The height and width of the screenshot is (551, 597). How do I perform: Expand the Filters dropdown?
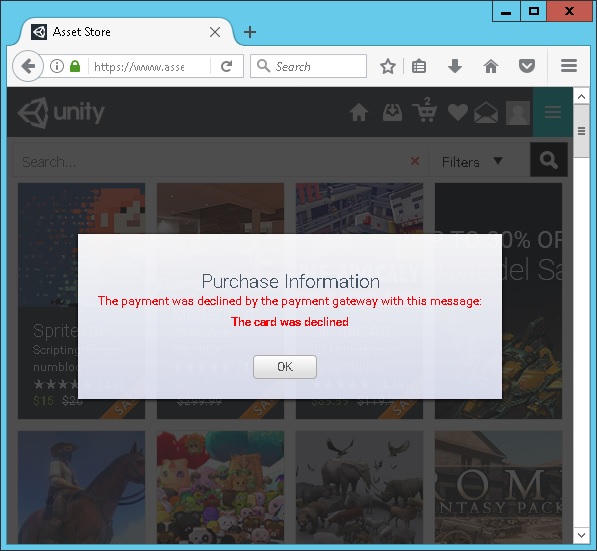(x=472, y=161)
